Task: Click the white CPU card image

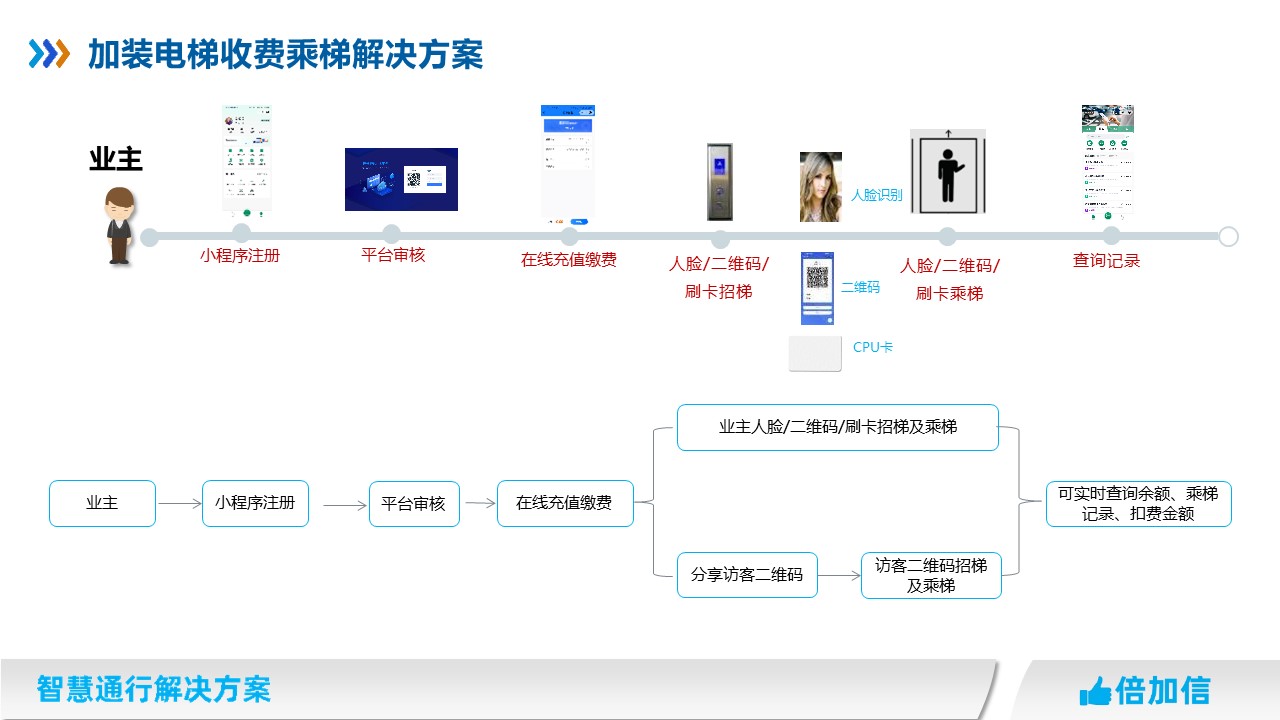Action: pos(815,354)
